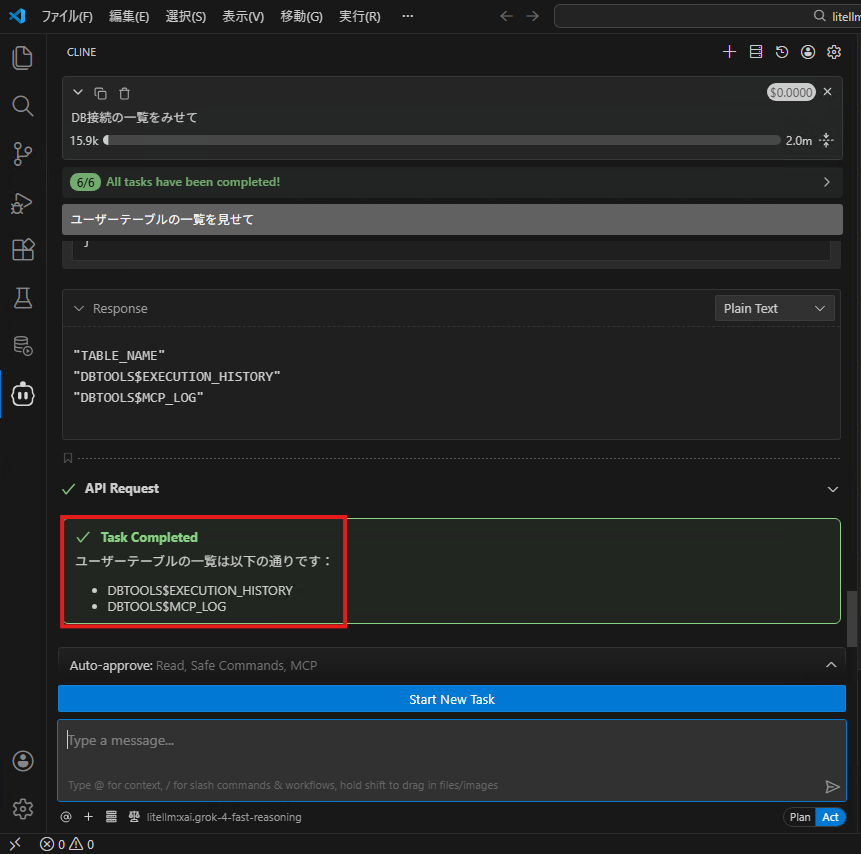
Task: Condense context window with compact icon
Action: tap(826, 141)
